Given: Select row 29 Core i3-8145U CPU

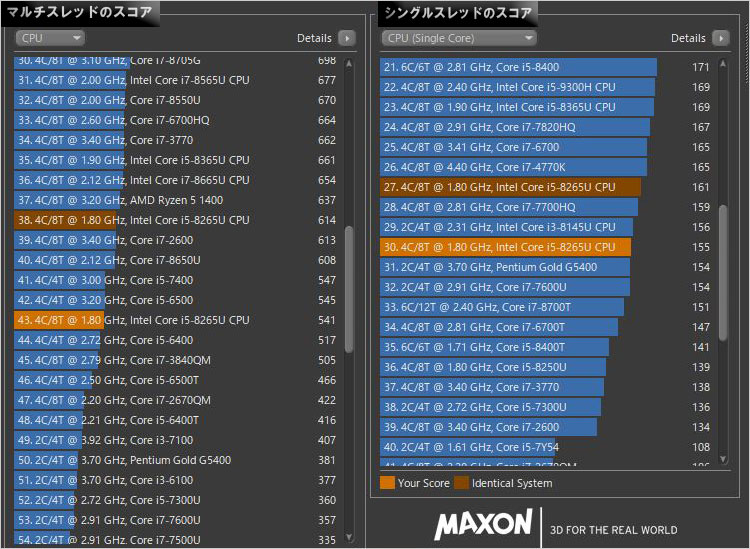Looking at the screenshot, I should [x=545, y=227].
